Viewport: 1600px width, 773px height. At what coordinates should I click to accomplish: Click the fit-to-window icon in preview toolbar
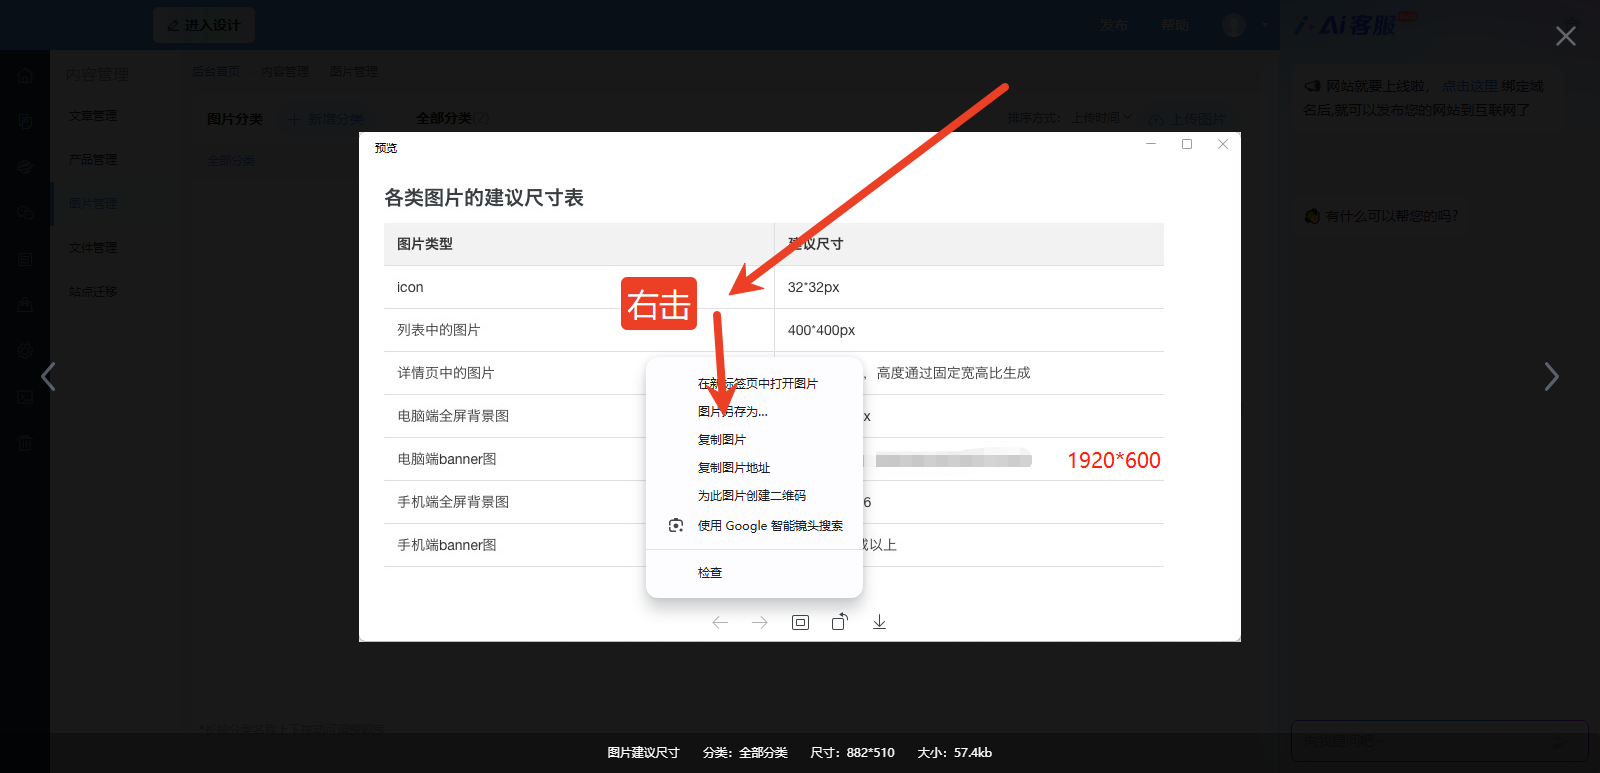click(800, 622)
